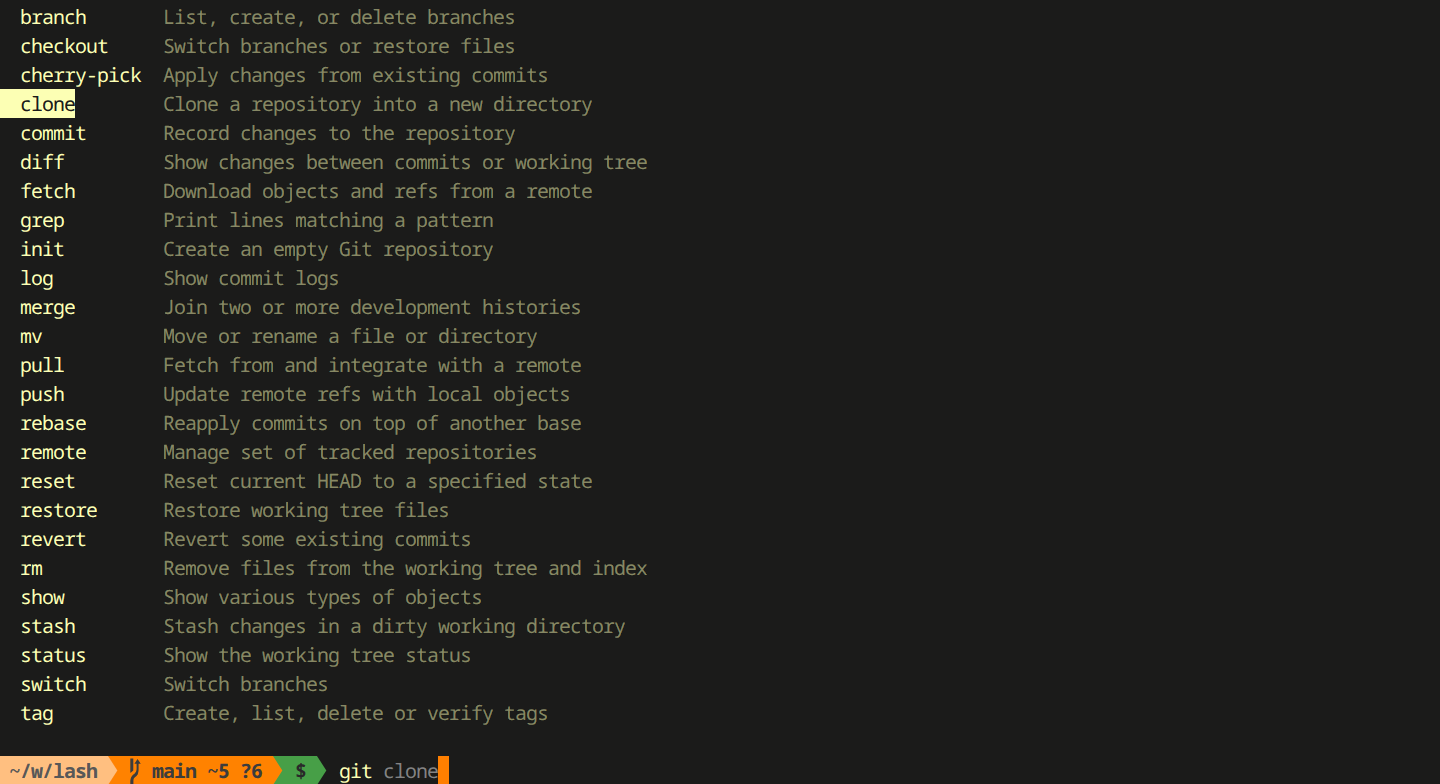Click the 'Switch branches or restore files' description
This screenshot has height=784, width=1440.
pyautogui.click(x=339, y=46)
